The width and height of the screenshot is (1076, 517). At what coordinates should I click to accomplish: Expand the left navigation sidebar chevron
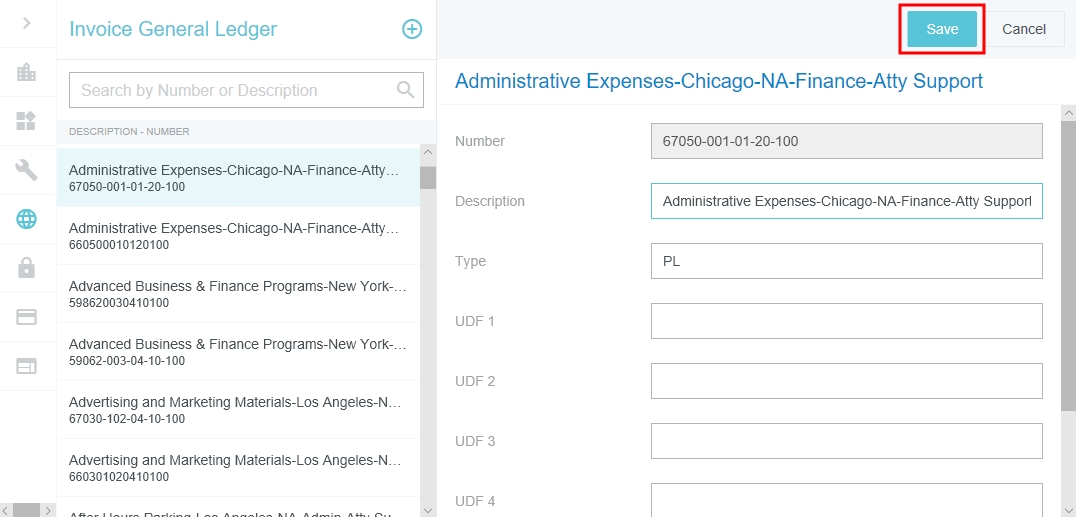coord(27,23)
